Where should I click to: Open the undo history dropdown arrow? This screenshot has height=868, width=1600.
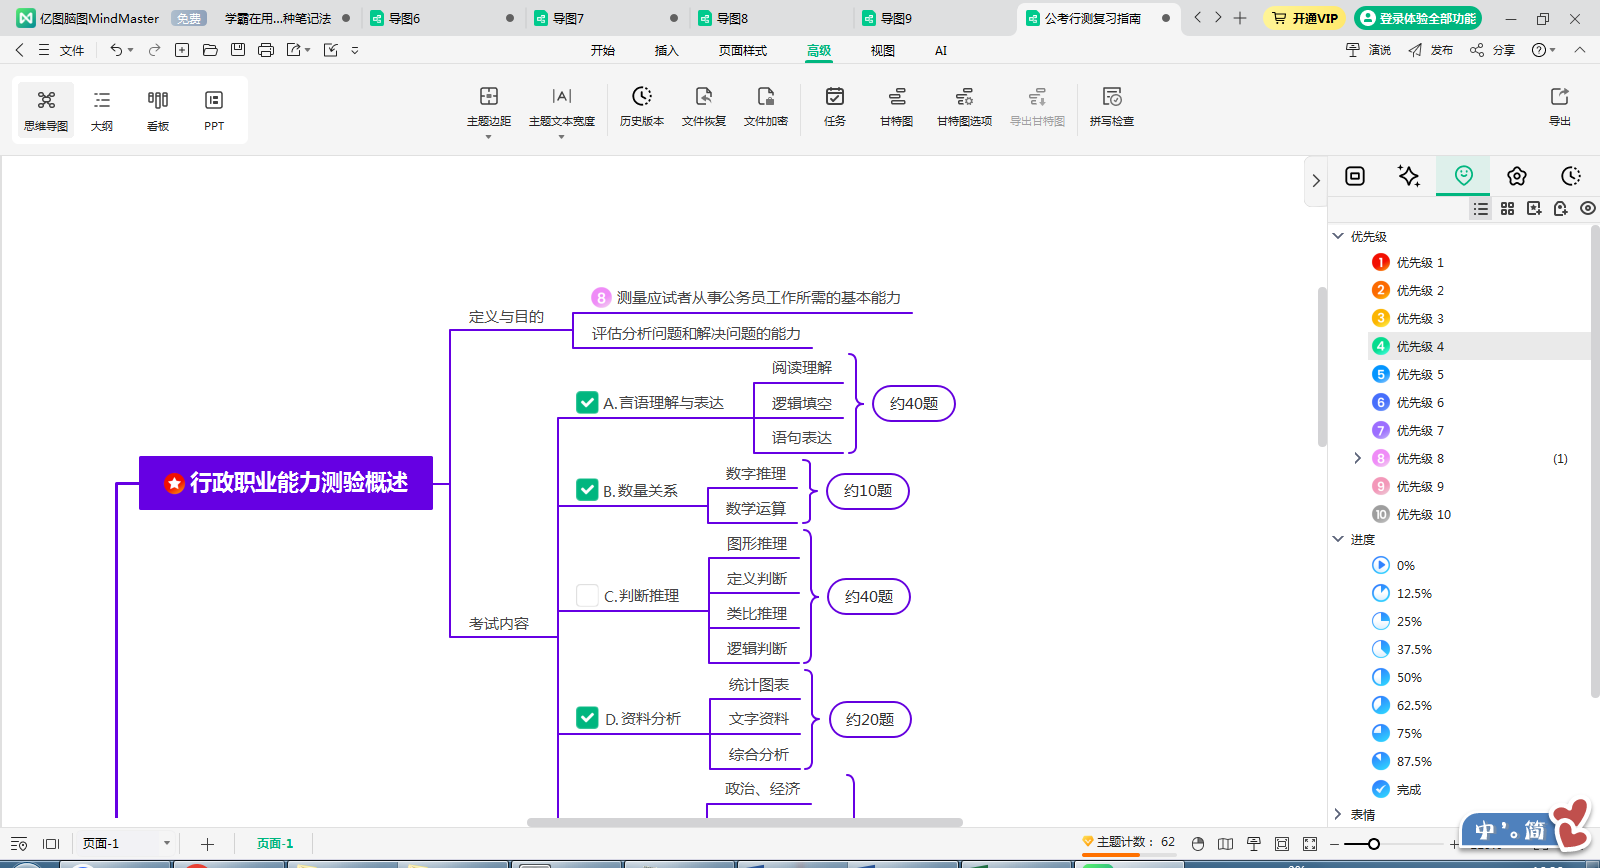point(131,50)
